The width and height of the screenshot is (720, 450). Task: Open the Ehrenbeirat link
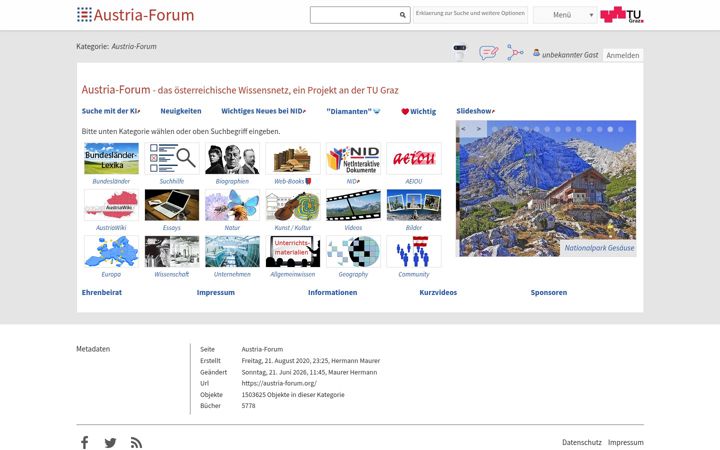[x=102, y=292]
